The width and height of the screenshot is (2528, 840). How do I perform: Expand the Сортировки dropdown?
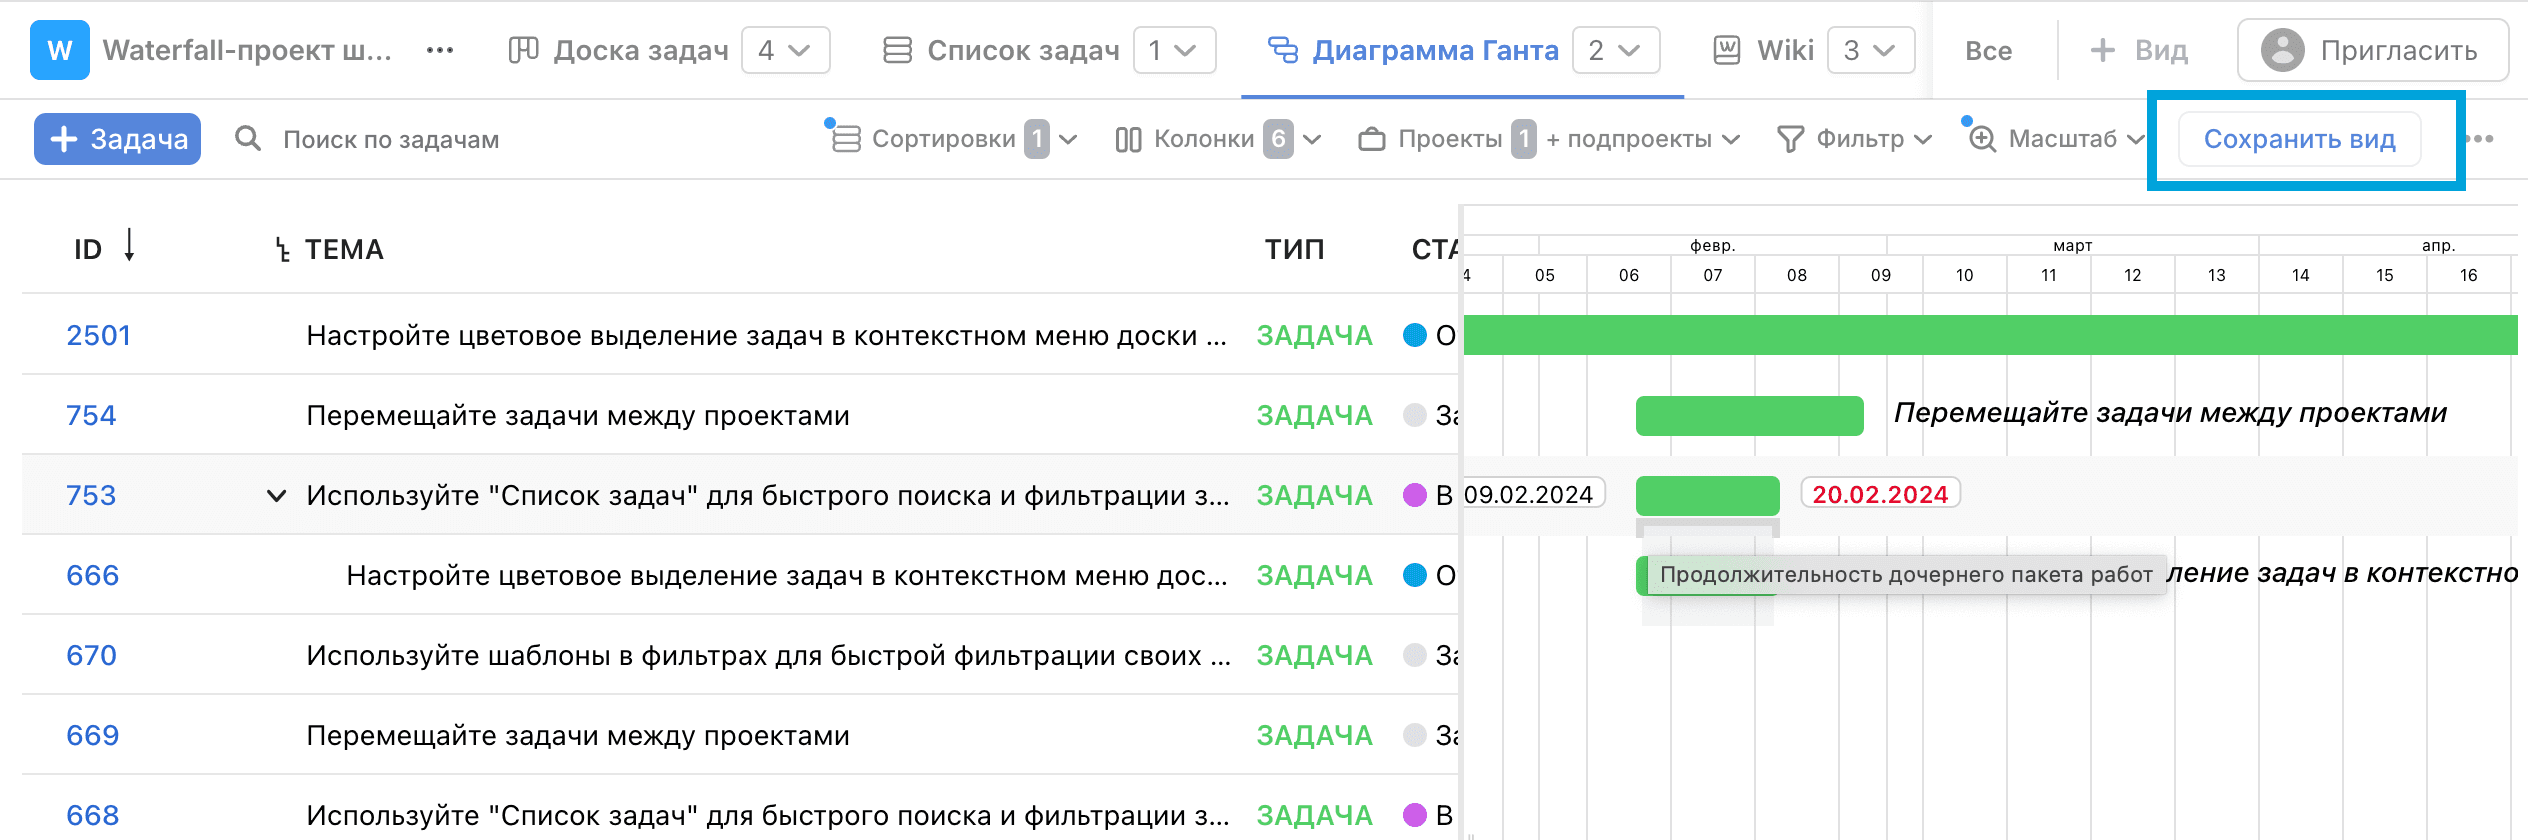[1068, 140]
